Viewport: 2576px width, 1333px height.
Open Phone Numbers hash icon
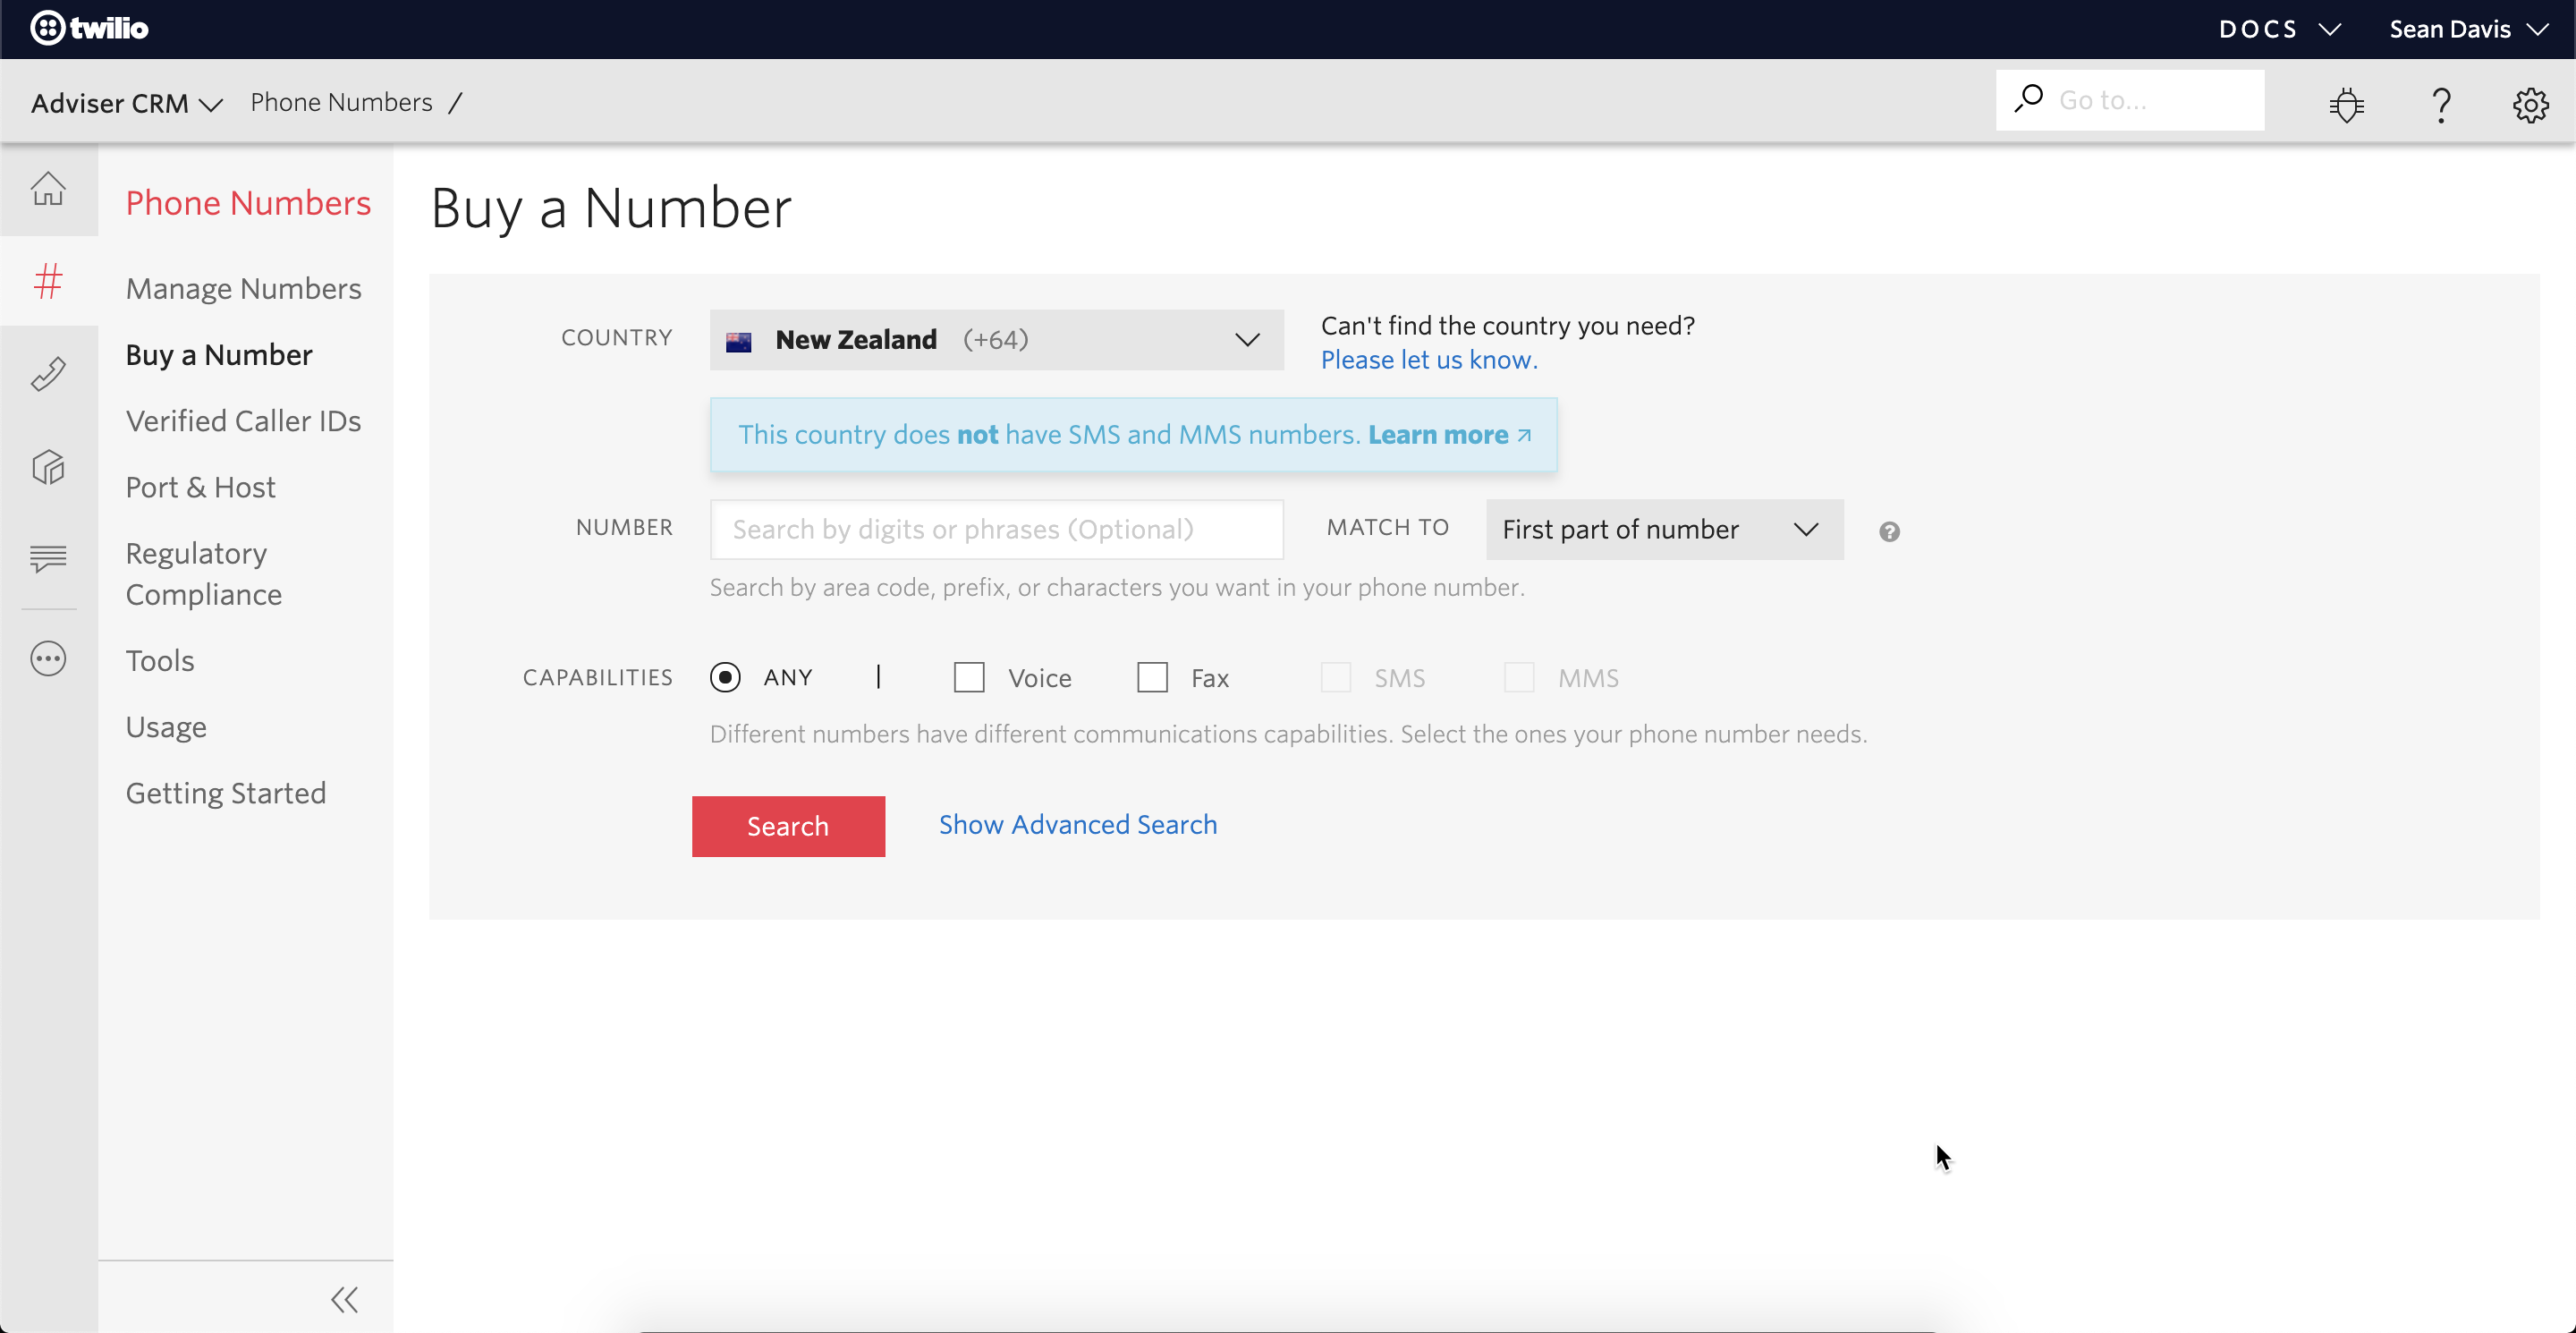(x=48, y=282)
